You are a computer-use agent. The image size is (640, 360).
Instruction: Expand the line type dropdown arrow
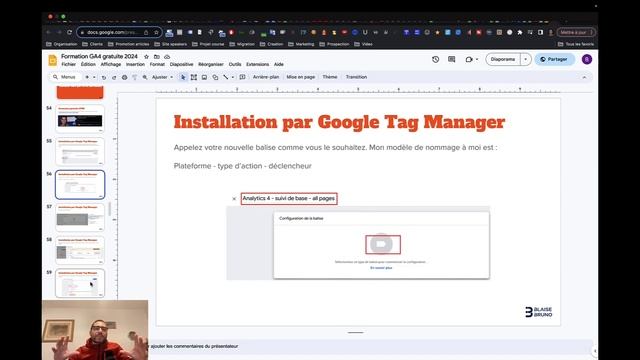(233, 77)
